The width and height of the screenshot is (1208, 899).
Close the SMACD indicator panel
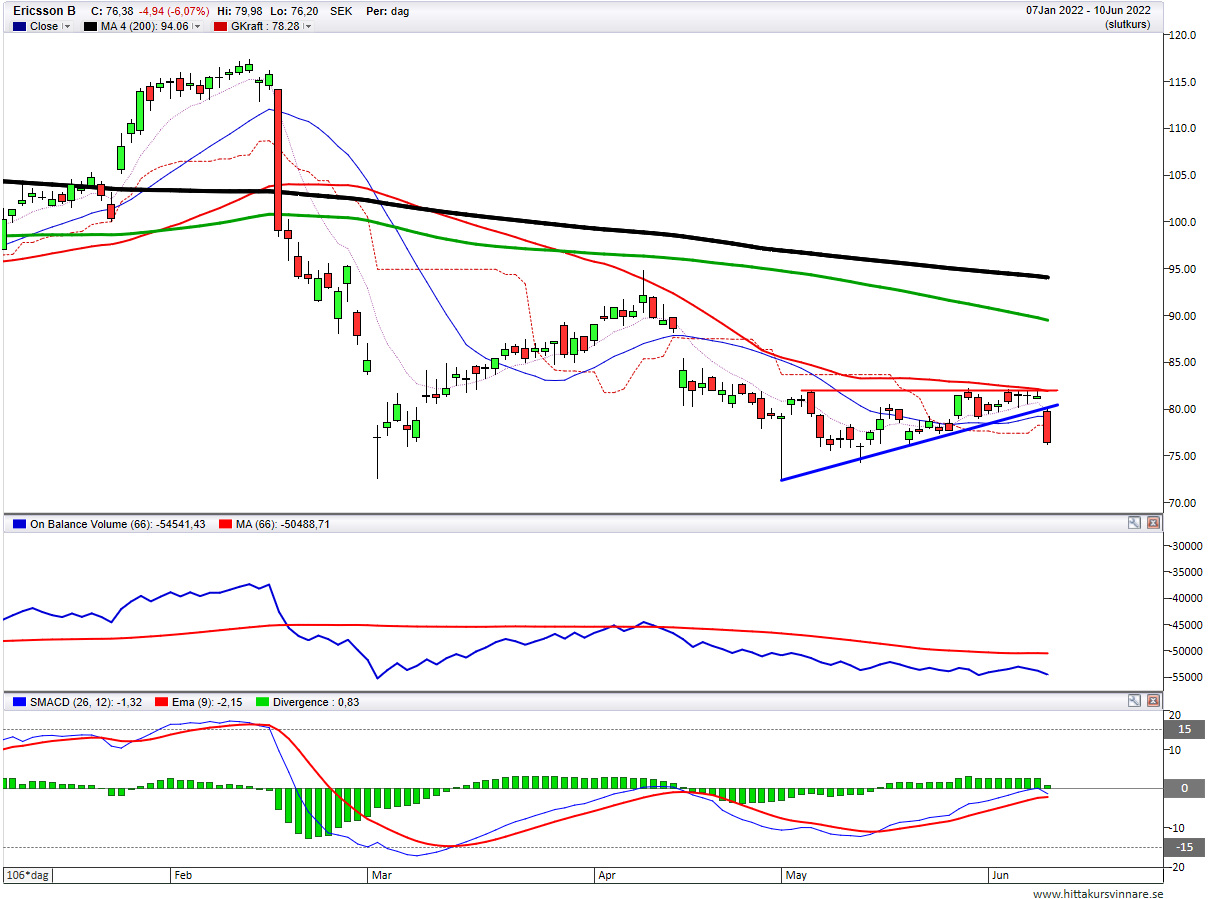1153,701
